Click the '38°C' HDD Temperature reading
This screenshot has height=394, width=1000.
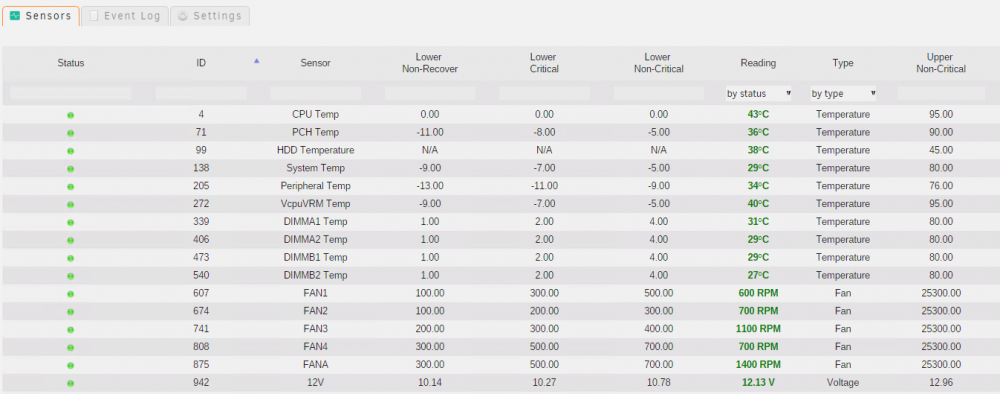click(x=758, y=150)
